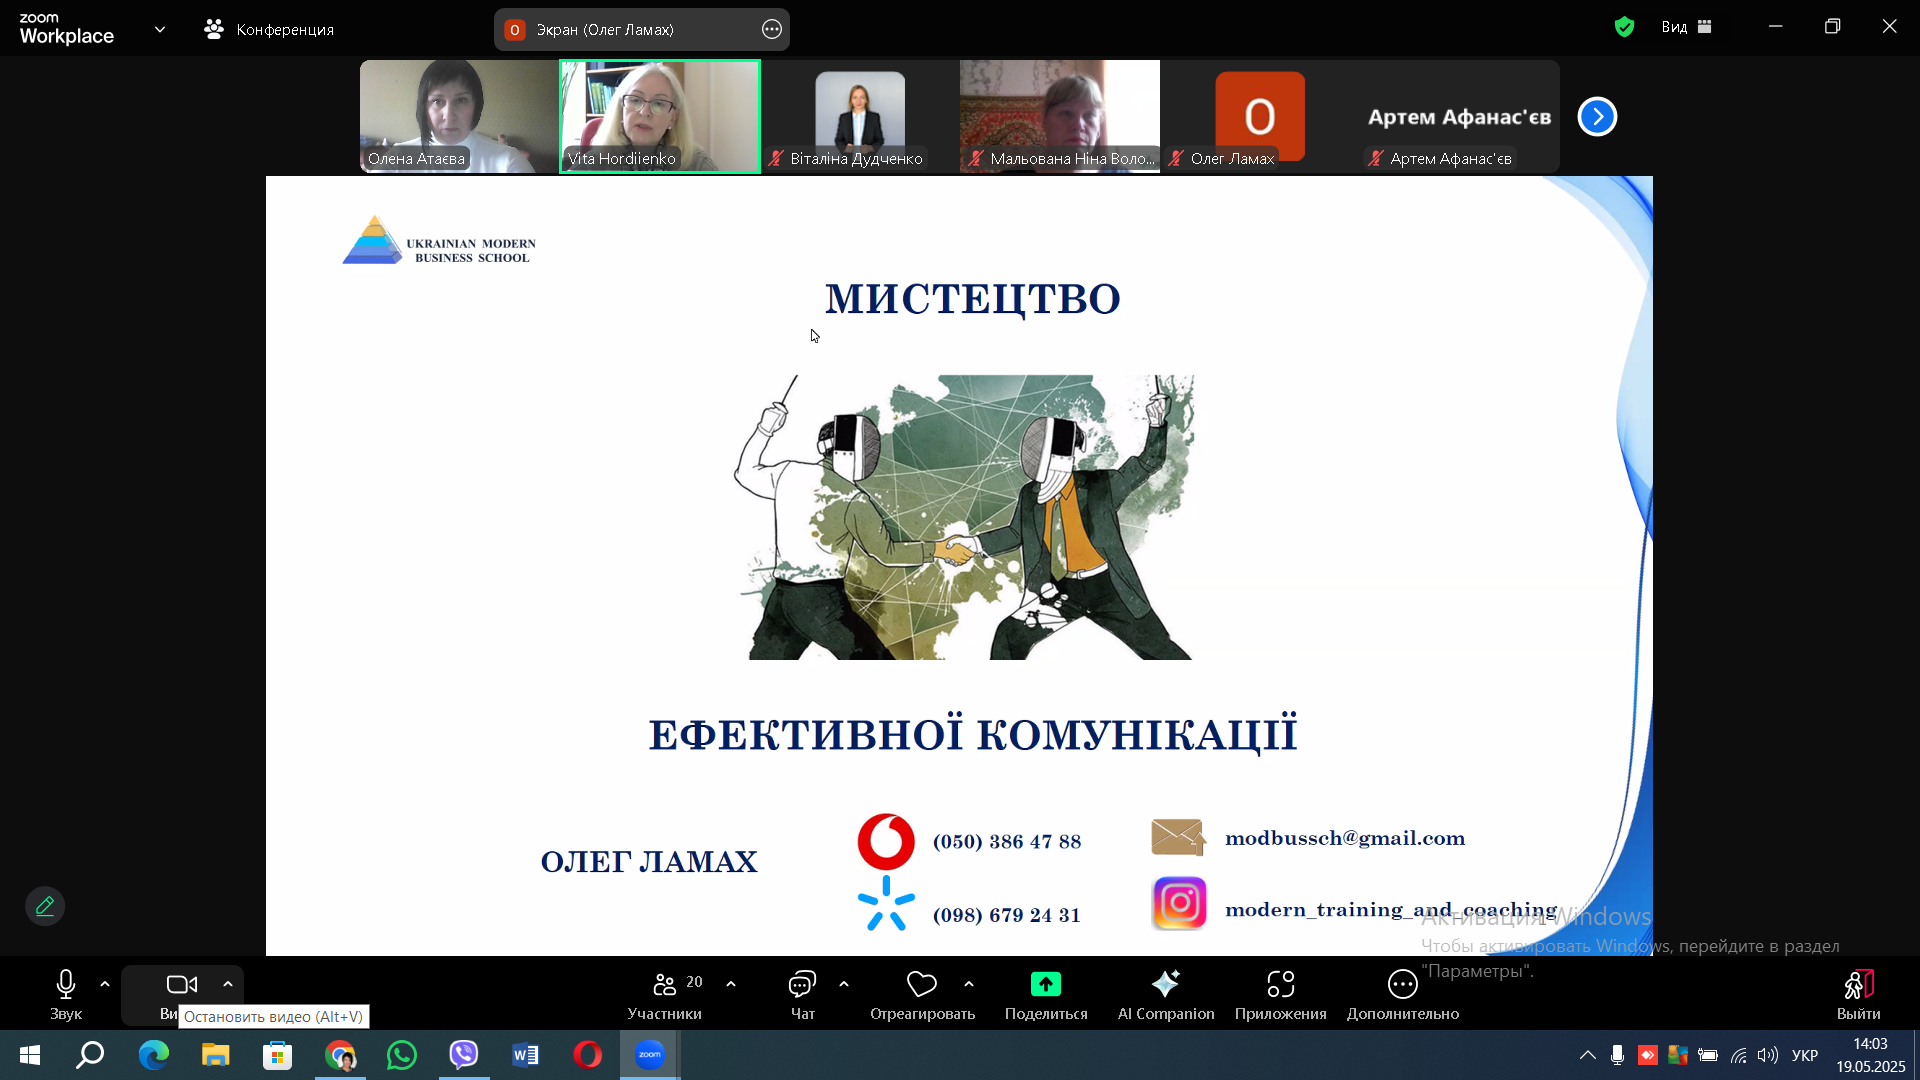The height and width of the screenshot is (1080, 1920).
Task: Select Vita Hordiienko video thumbnail
Action: coord(660,116)
